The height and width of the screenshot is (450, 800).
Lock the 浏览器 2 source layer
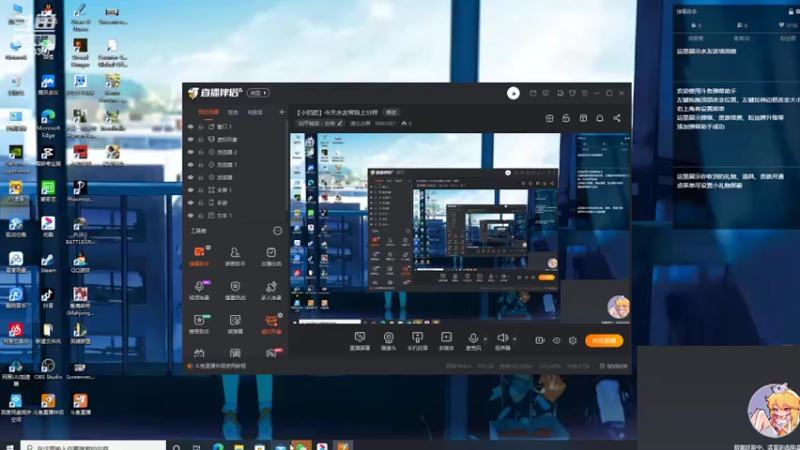click(x=201, y=152)
